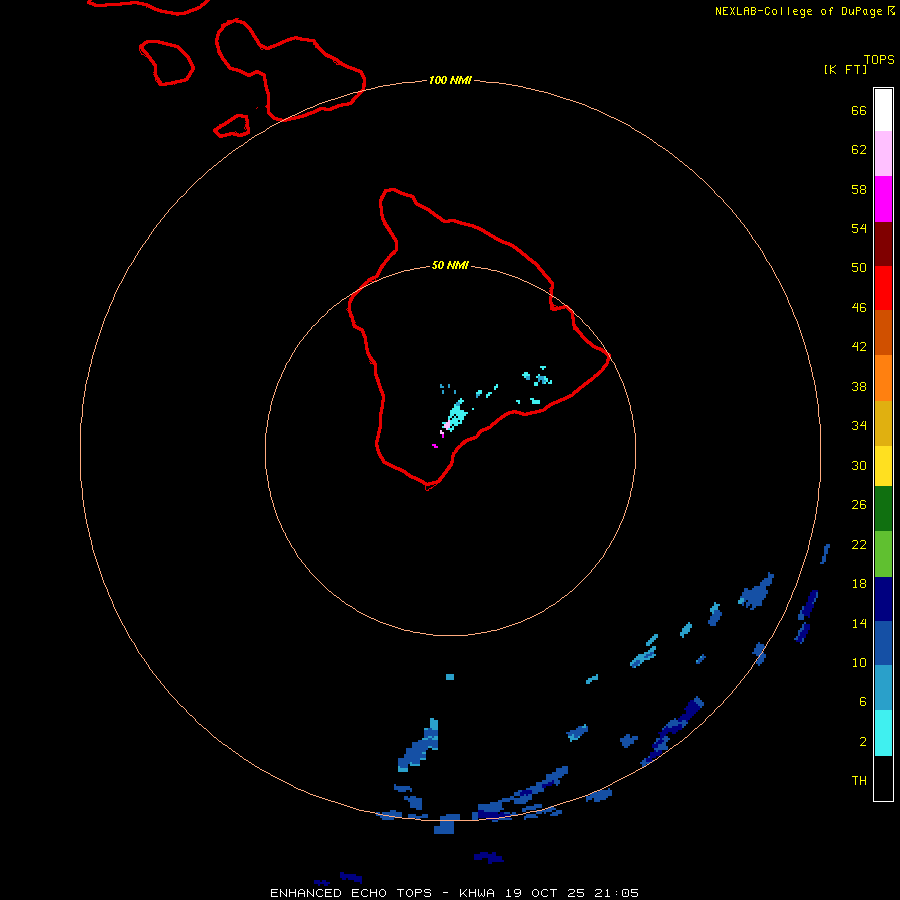Click the dark green swatch near 26

pos(883,509)
